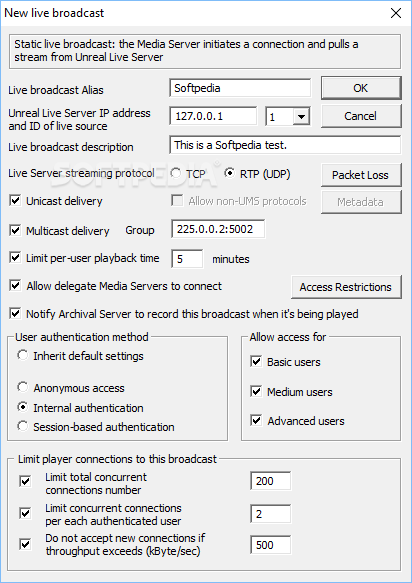Select RTP (UDP) streaming protocol

257,174
